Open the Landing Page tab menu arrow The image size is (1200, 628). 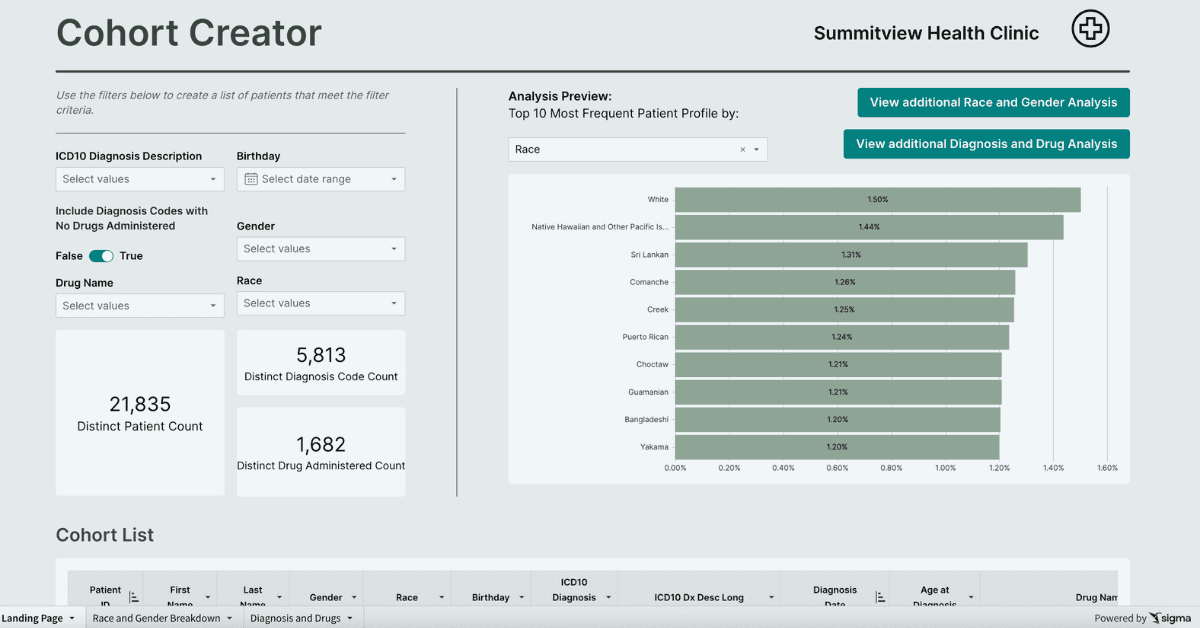click(x=72, y=618)
